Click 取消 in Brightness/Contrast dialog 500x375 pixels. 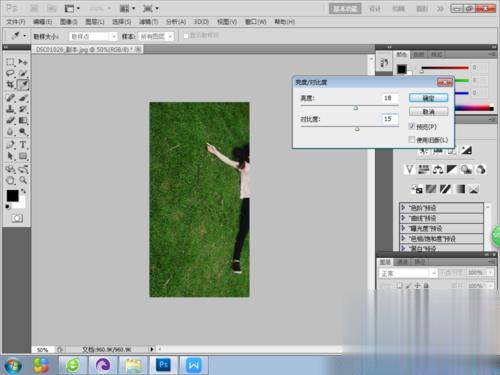pyautogui.click(x=428, y=112)
